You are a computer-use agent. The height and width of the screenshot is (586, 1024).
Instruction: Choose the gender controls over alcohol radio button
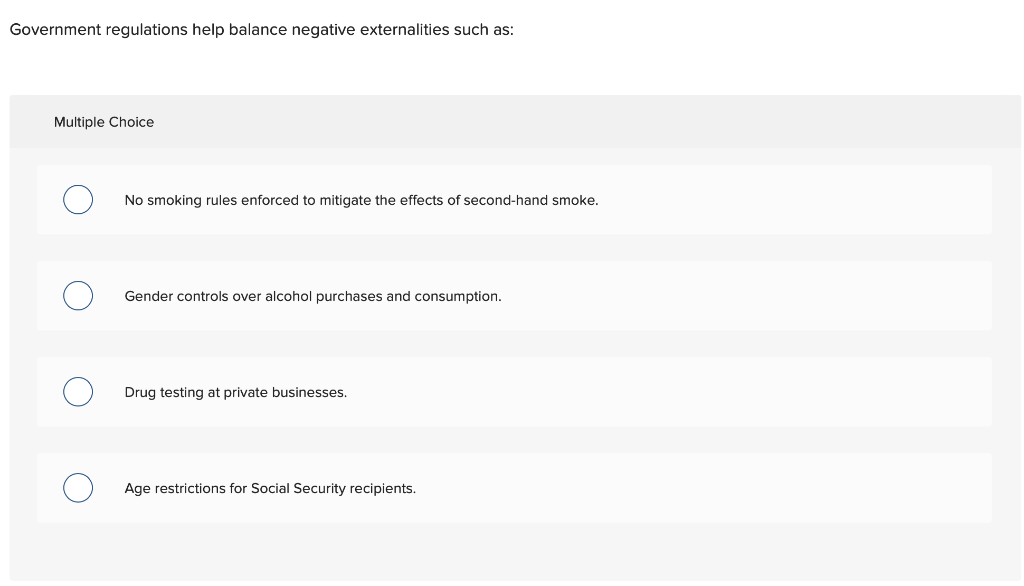click(x=78, y=296)
